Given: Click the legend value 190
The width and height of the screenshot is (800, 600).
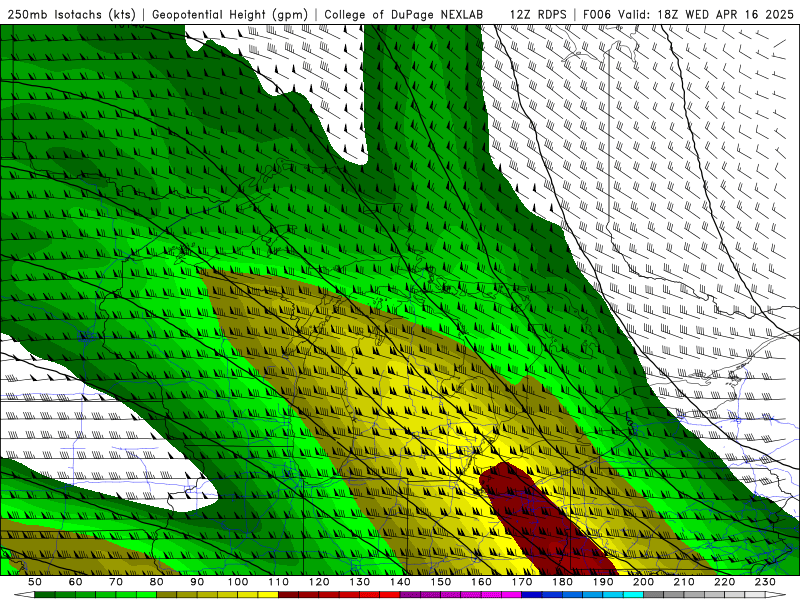Looking at the screenshot, I should pos(603,582).
